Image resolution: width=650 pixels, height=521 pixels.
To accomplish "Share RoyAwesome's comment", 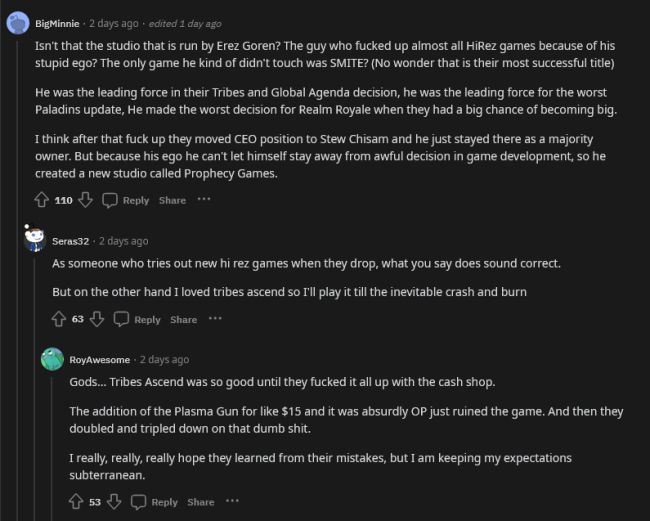I will pyautogui.click(x=201, y=502).
